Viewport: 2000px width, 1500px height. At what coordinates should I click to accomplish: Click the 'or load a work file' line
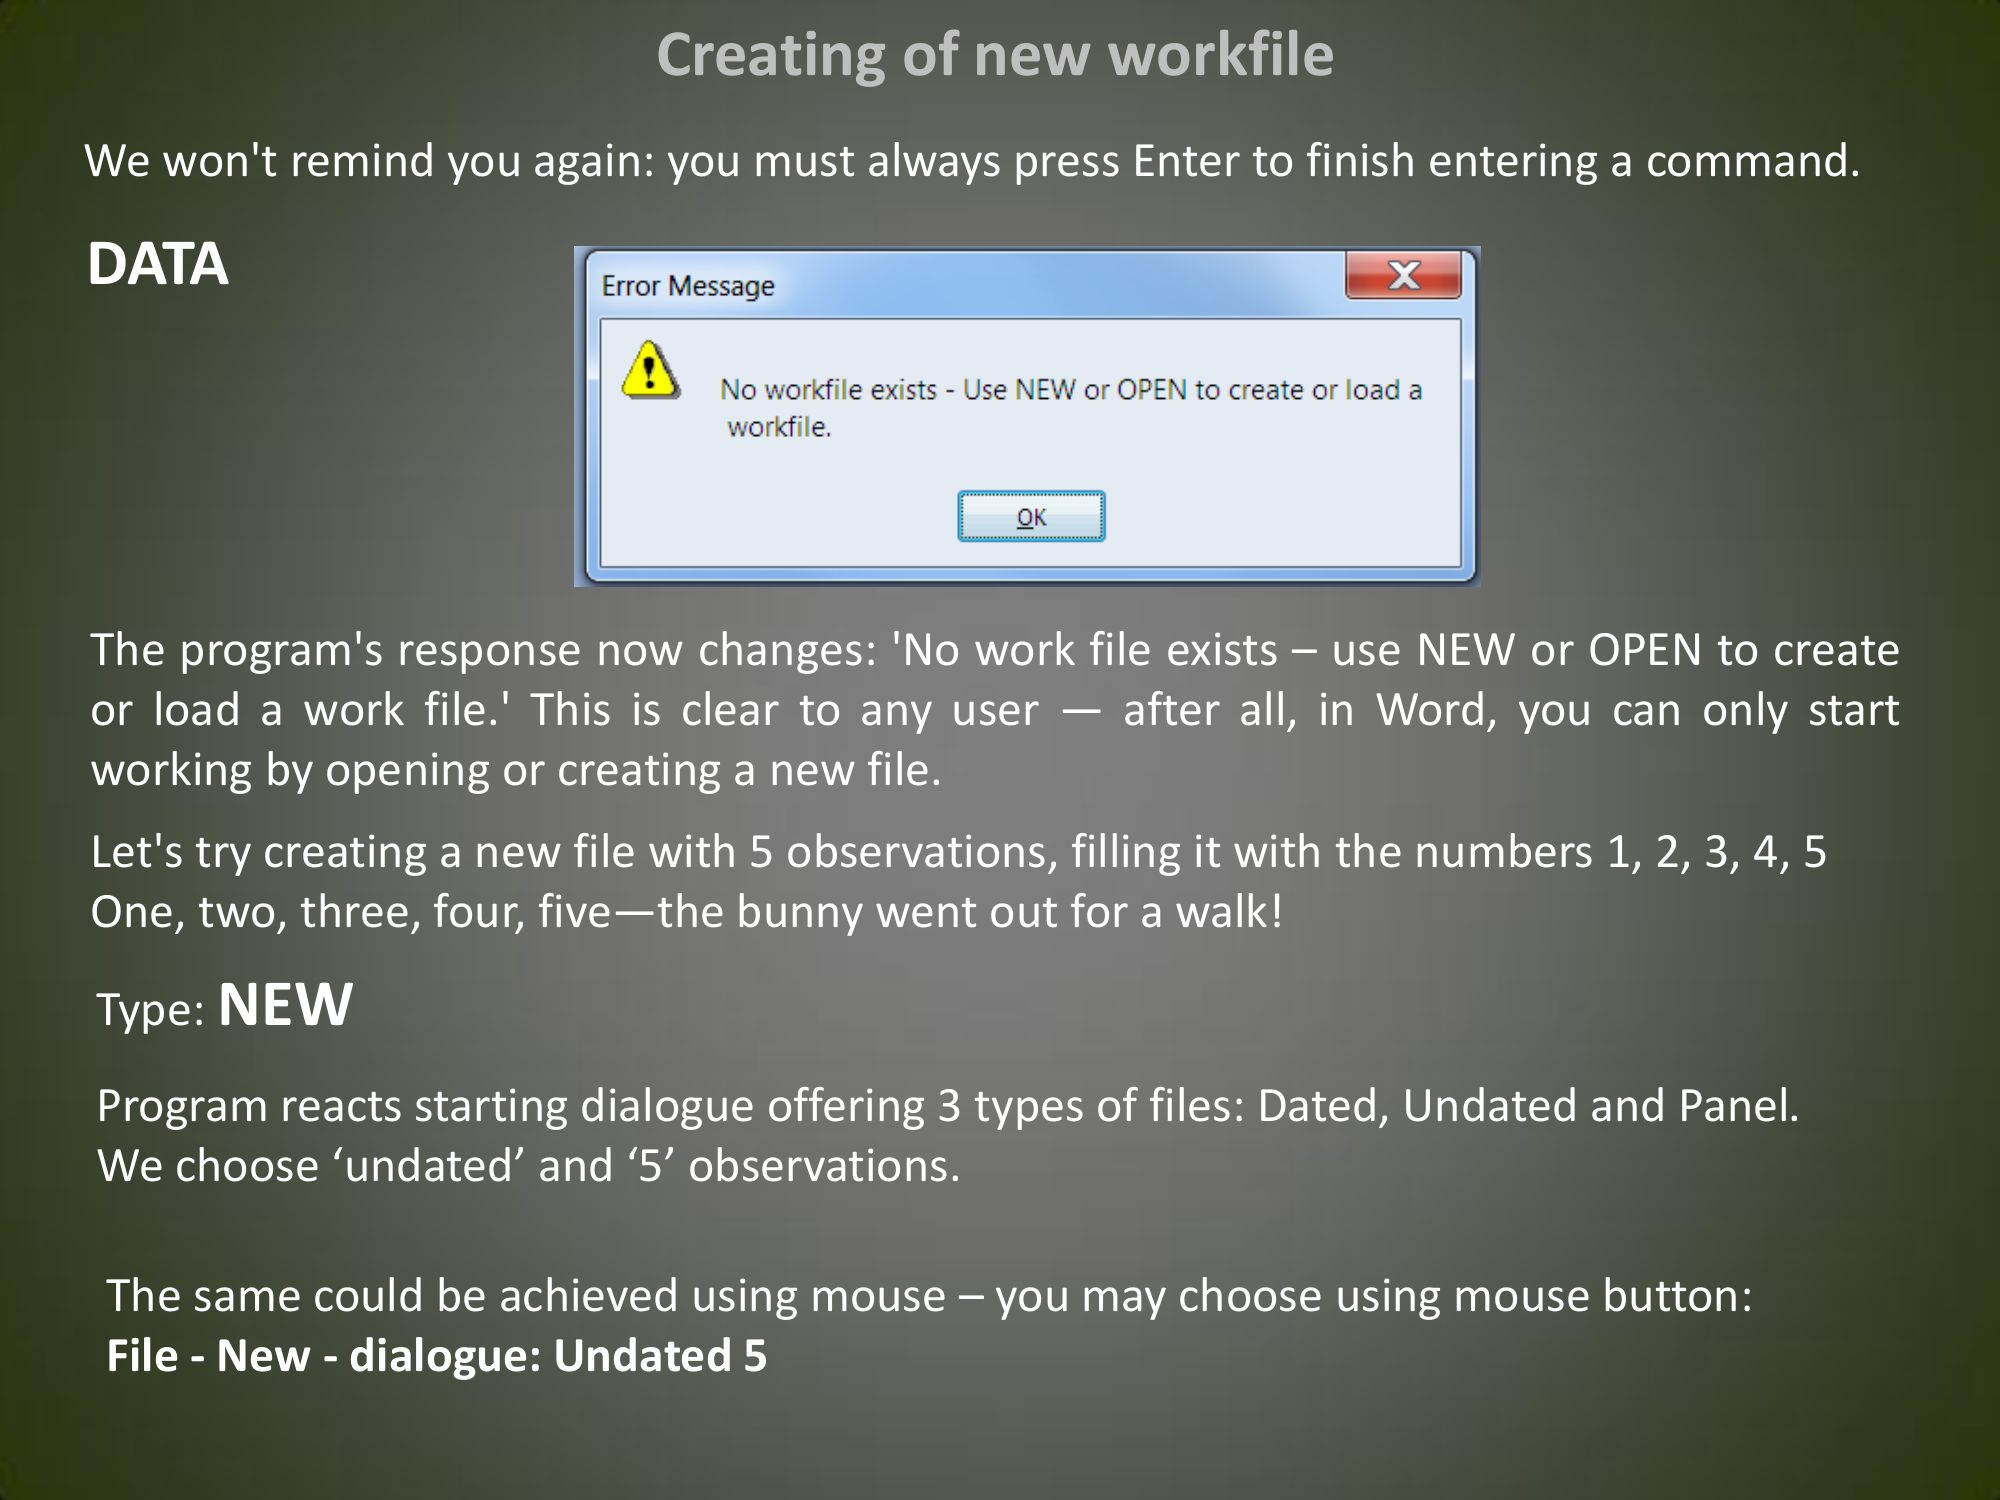(994, 710)
